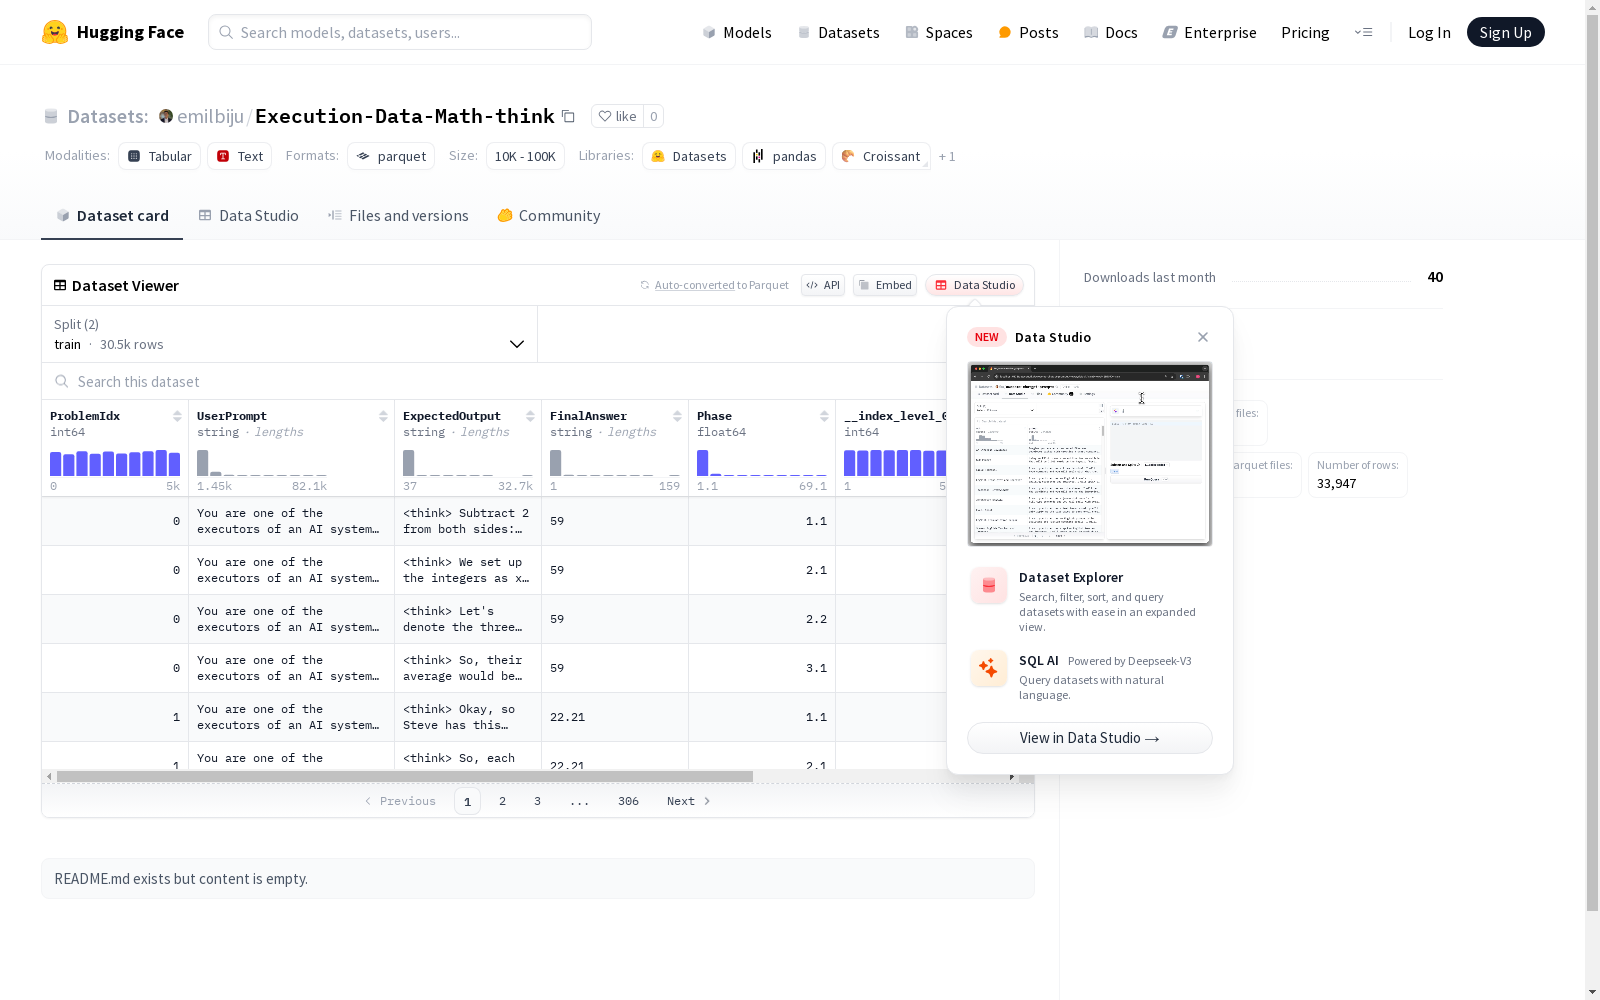The width and height of the screenshot is (1600, 1000).
Task: Click the SQL AI sparkle icon
Action: tap(989, 668)
